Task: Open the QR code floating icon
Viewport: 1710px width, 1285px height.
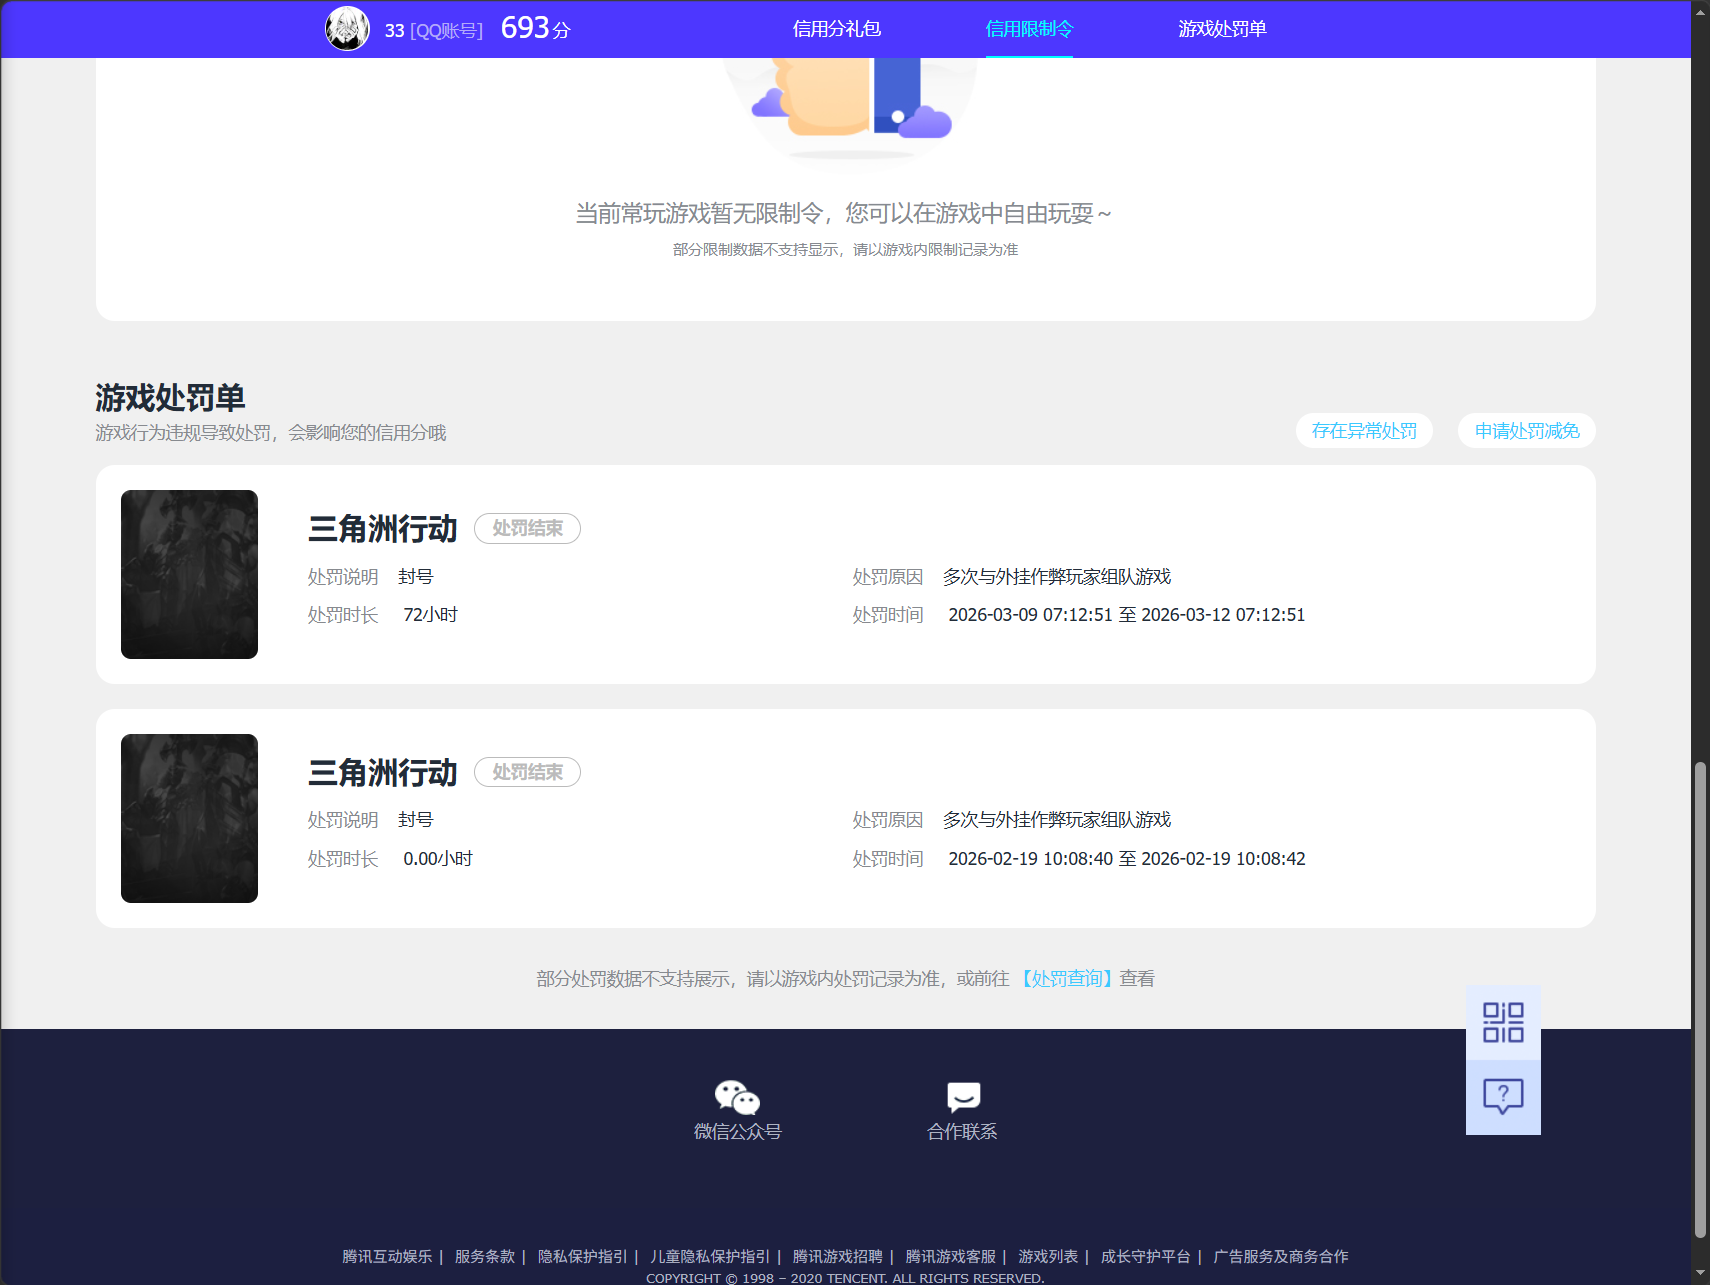Action: pos(1503,1023)
